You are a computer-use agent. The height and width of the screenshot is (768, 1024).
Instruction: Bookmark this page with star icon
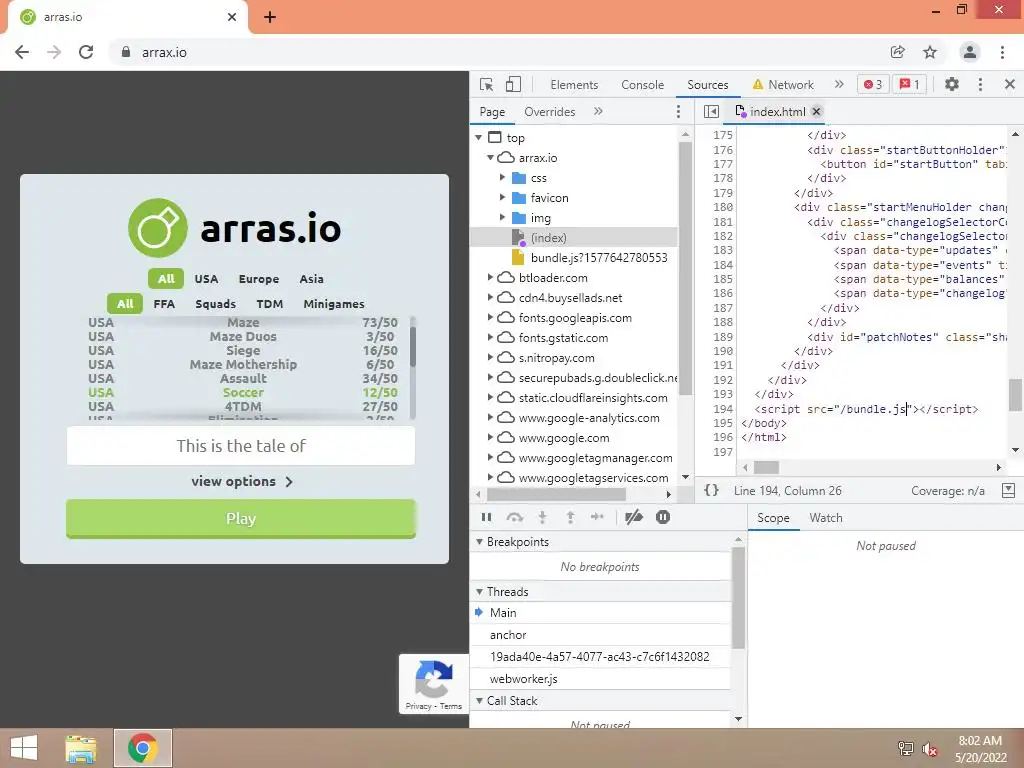[930, 52]
